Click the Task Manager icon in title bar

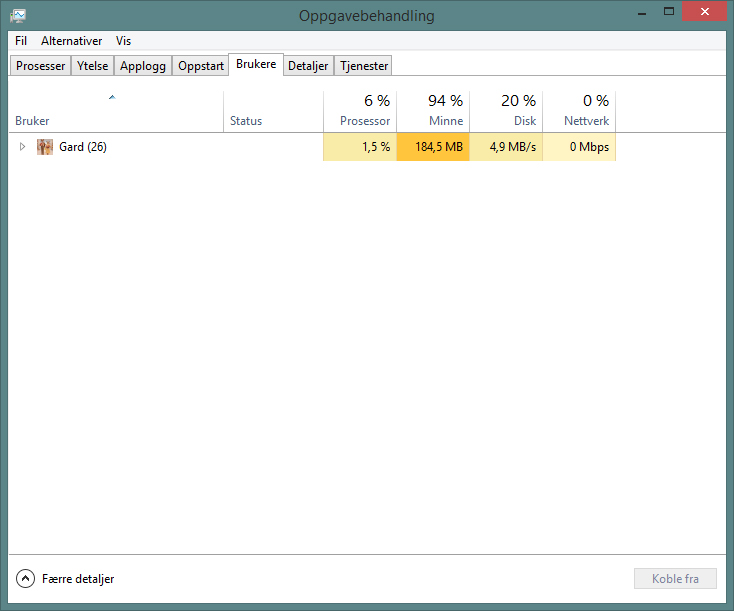point(17,15)
